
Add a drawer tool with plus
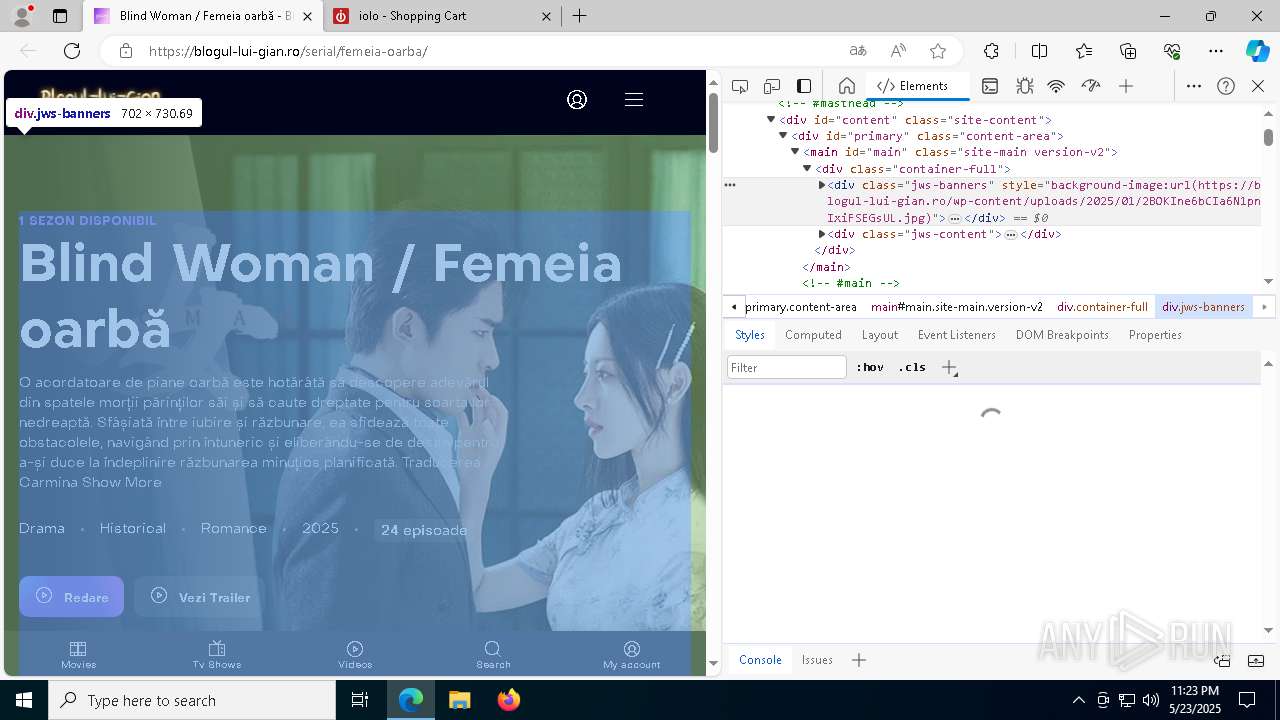(859, 660)
